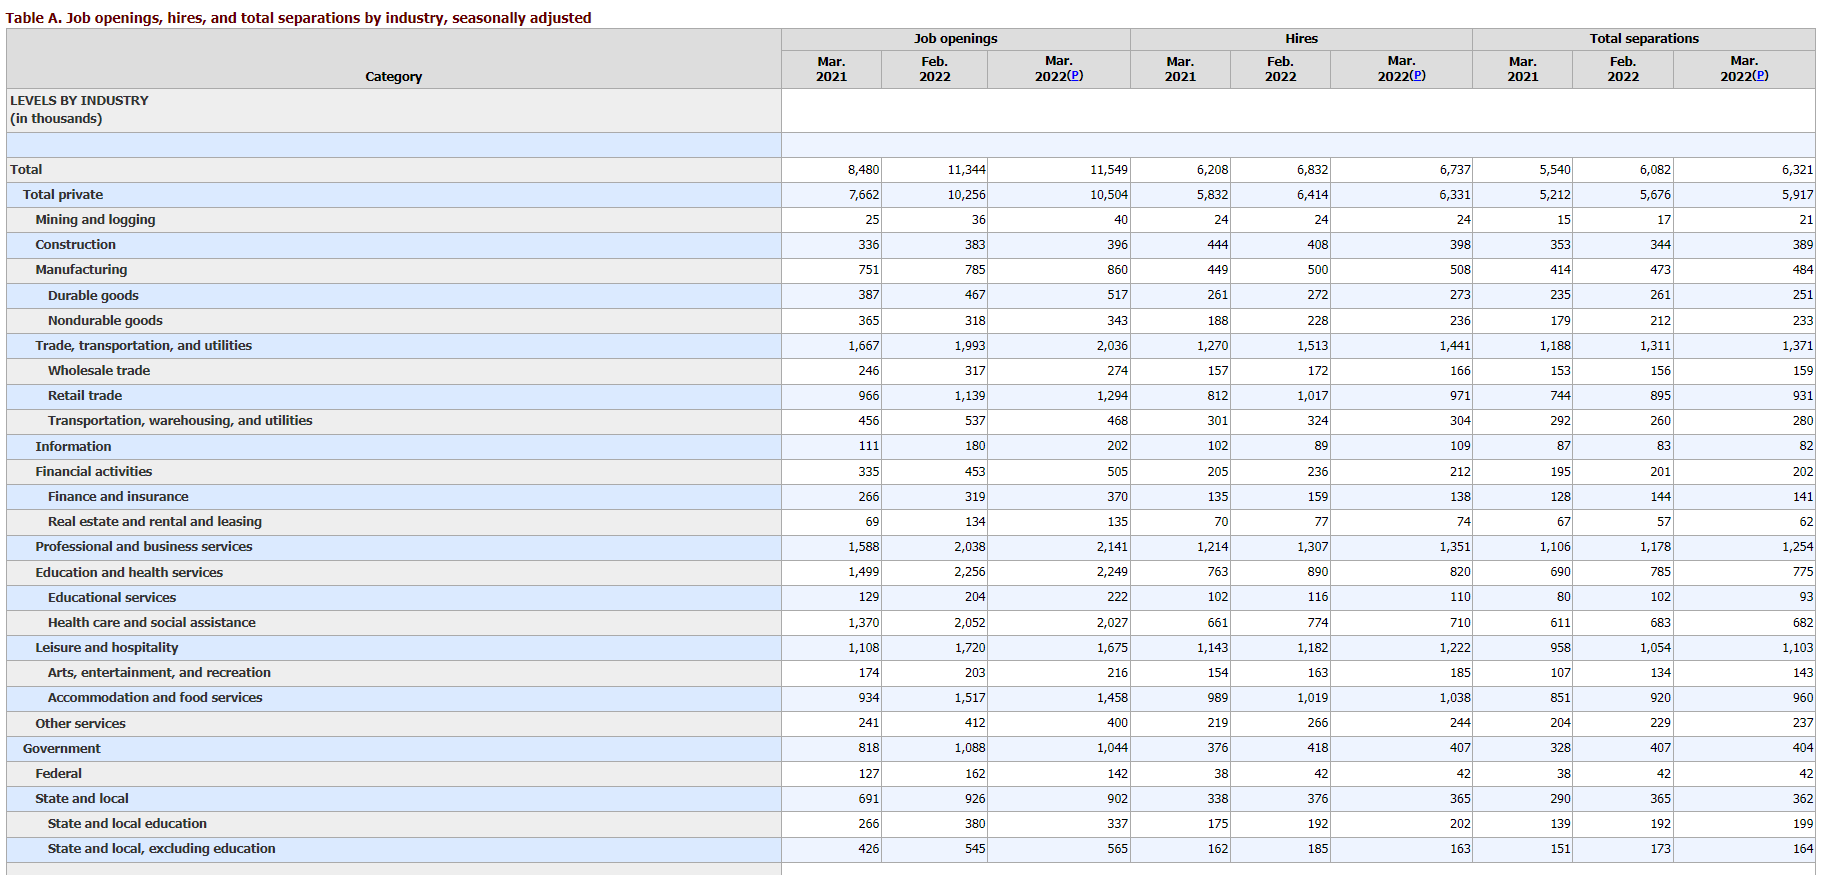Click the 'Hires' group header
1825x875 pixels.
point(1301,39)
